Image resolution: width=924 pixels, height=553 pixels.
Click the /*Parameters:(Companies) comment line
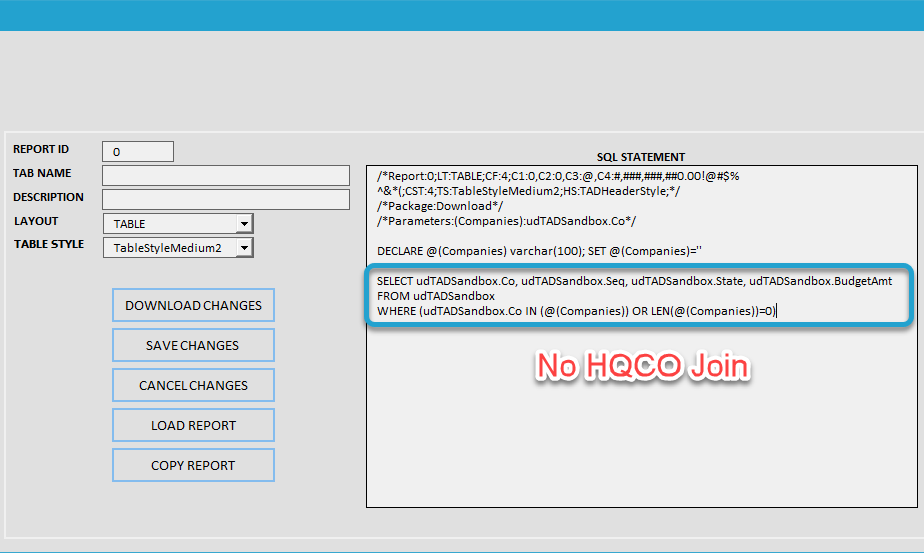click(506, 221)
